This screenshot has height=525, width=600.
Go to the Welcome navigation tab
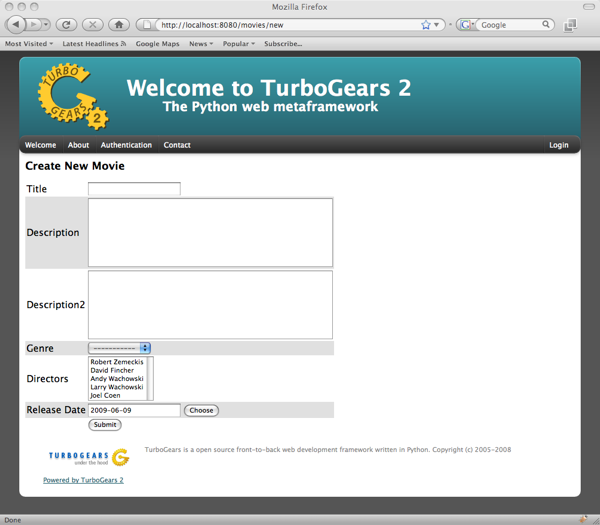tap(40, 145)
